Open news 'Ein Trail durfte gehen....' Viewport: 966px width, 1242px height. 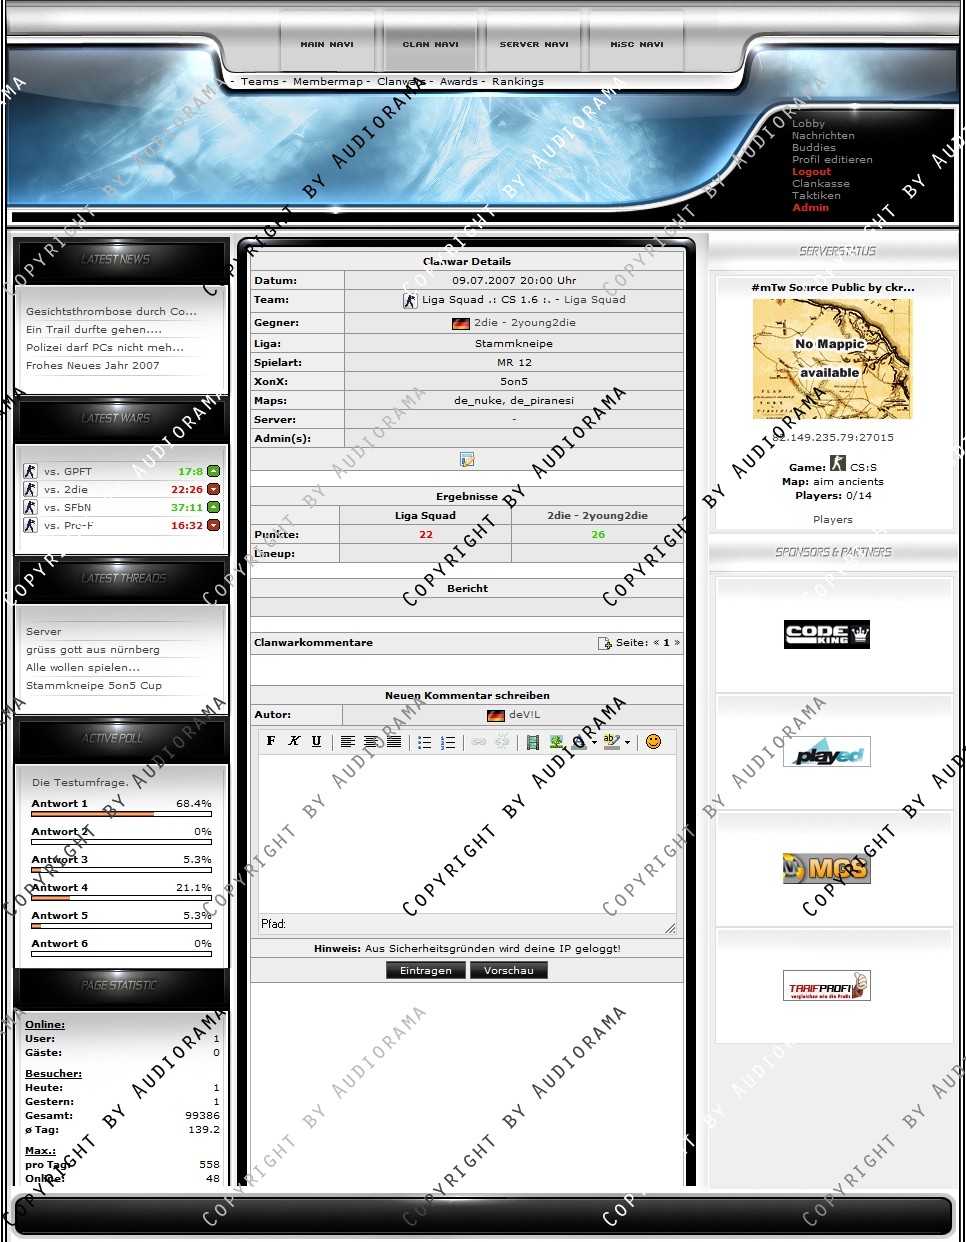point(94,330)
